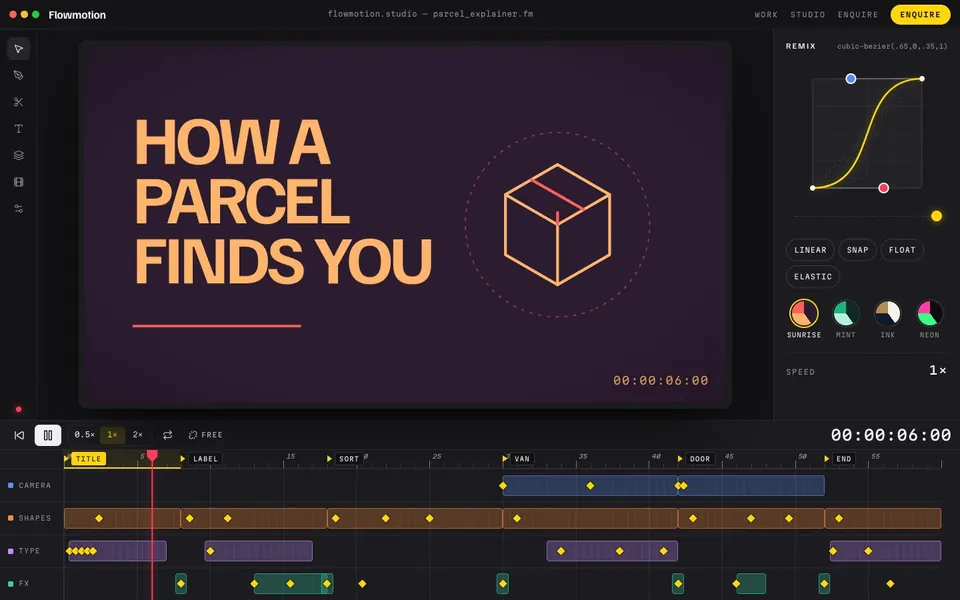The width and height of the screenshot is (960, 600).
Task: Apply the ELASTIC easing preset
Action: (x=812, y=277)
